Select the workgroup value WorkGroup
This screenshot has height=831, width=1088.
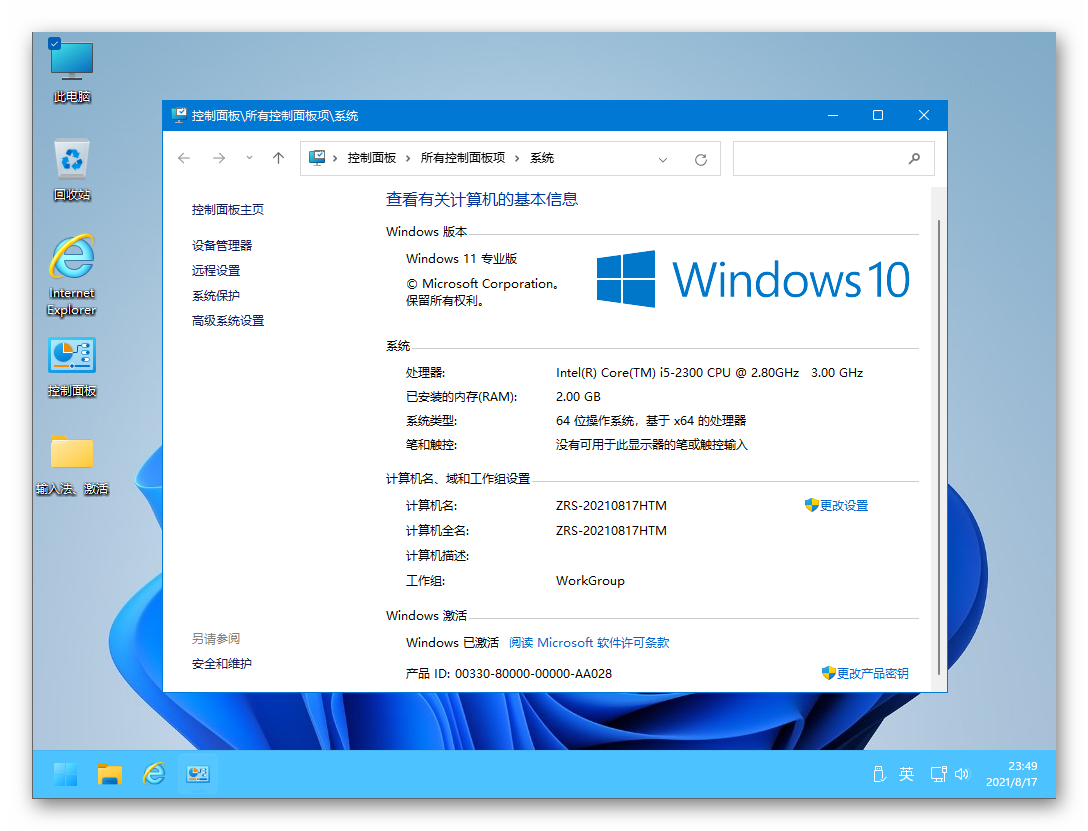point(590,581)
